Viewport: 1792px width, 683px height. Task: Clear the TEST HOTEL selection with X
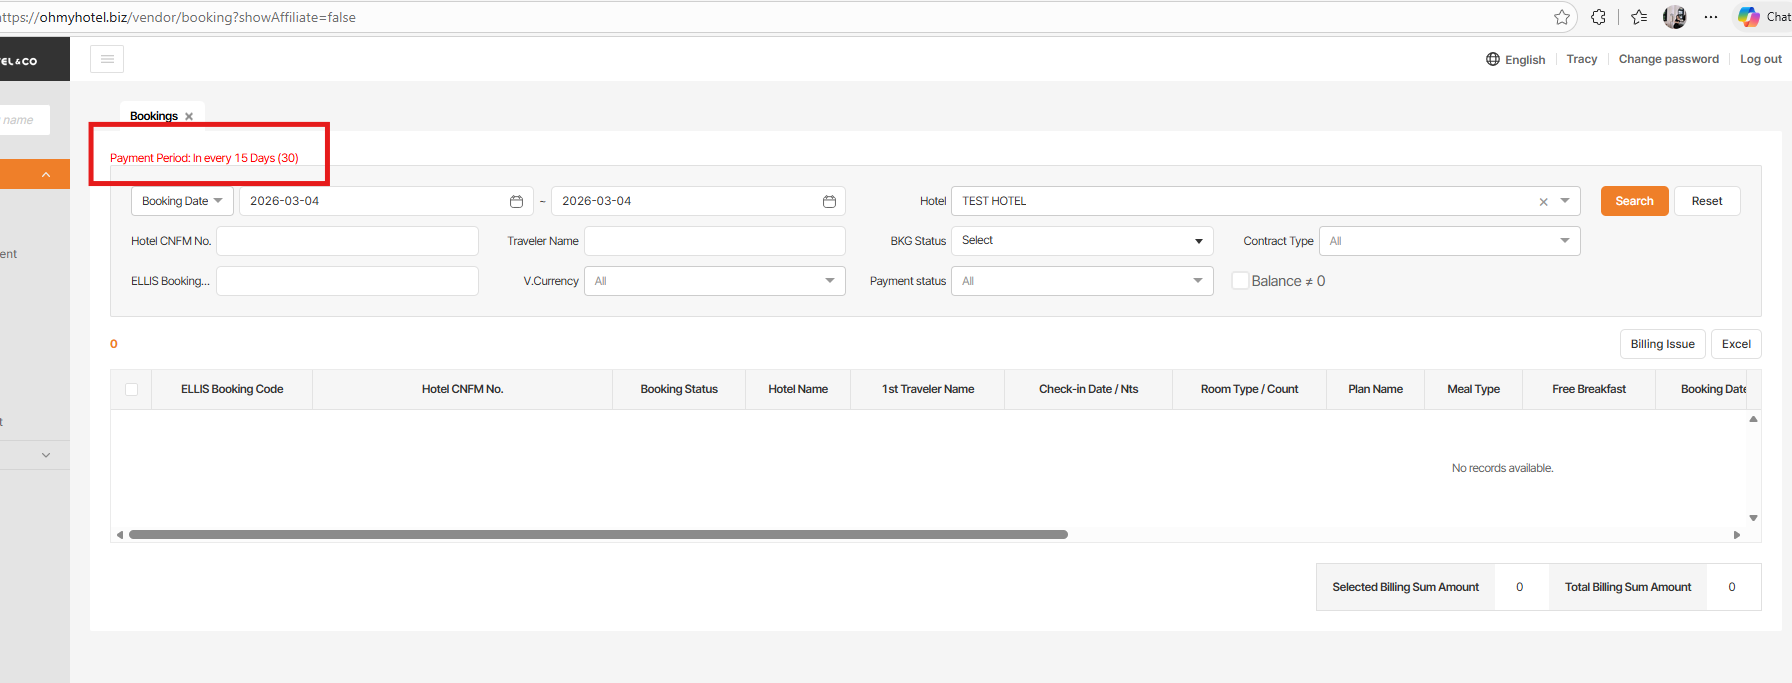click(1543, 202)
